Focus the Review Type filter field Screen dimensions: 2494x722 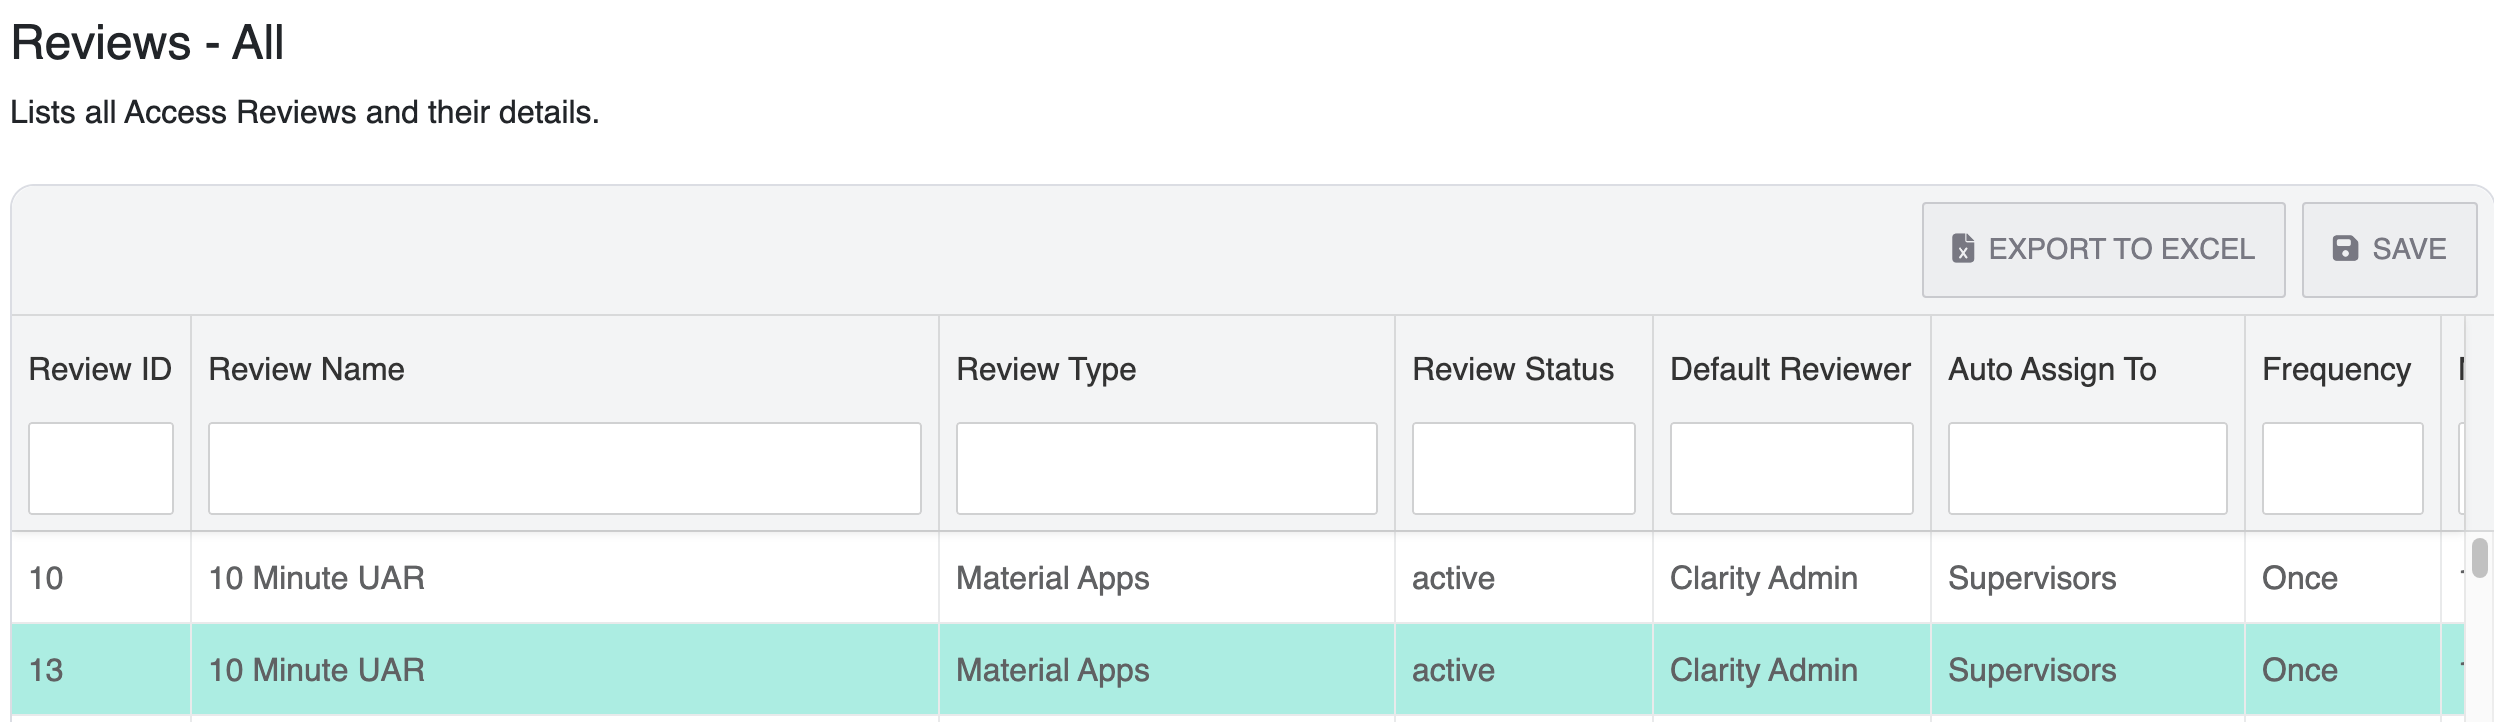tap(1166, 468)
